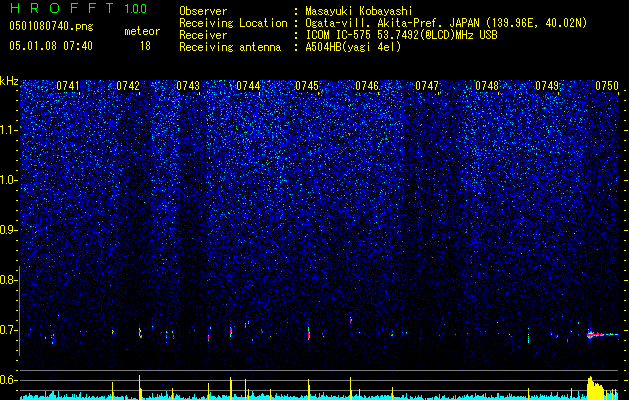Click the file name 0501080740.png
This screenshot has height=400, width=629.
51,26
